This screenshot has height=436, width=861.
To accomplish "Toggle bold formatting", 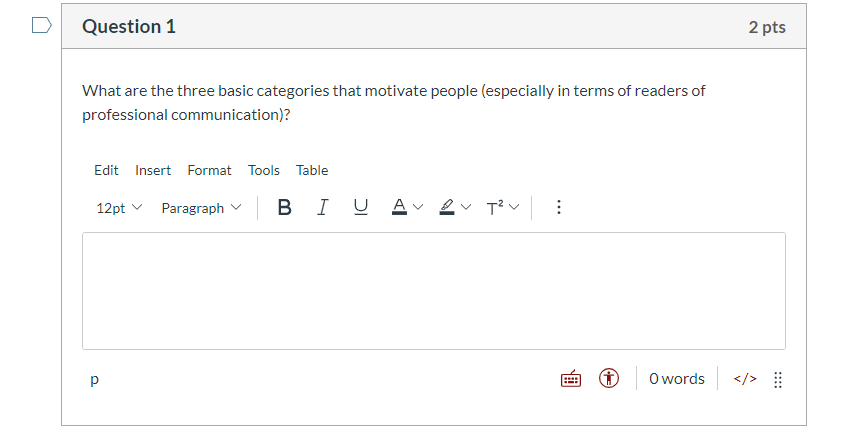I will tap(284, 207).
